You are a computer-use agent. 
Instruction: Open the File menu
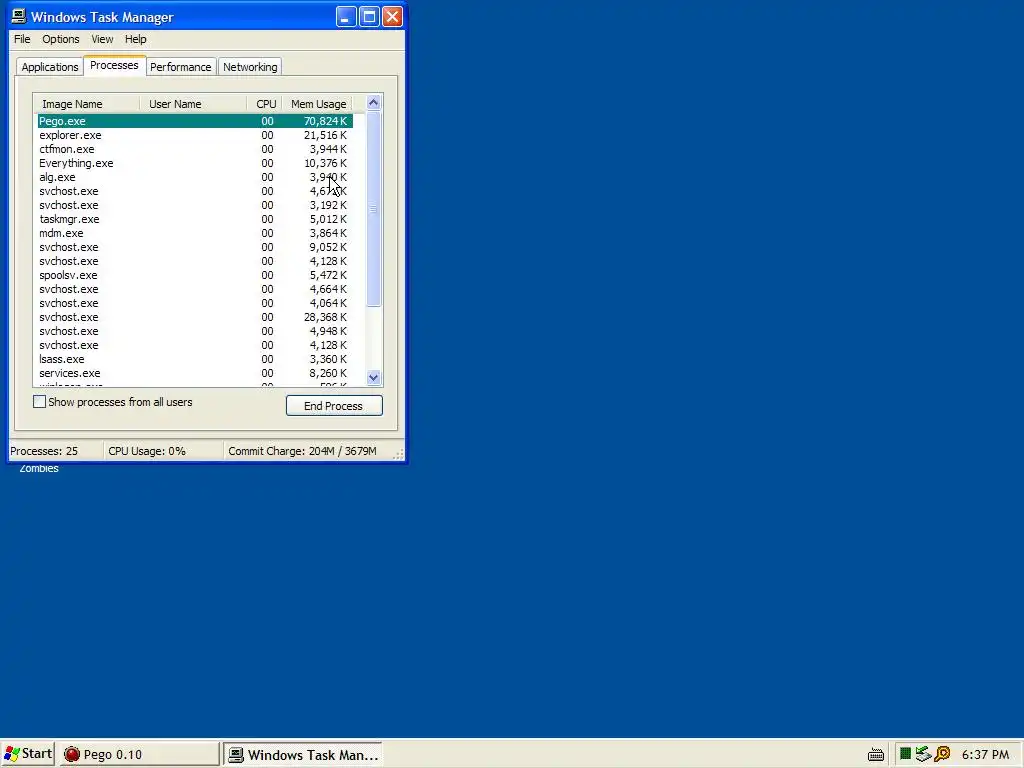pos(22,39)
